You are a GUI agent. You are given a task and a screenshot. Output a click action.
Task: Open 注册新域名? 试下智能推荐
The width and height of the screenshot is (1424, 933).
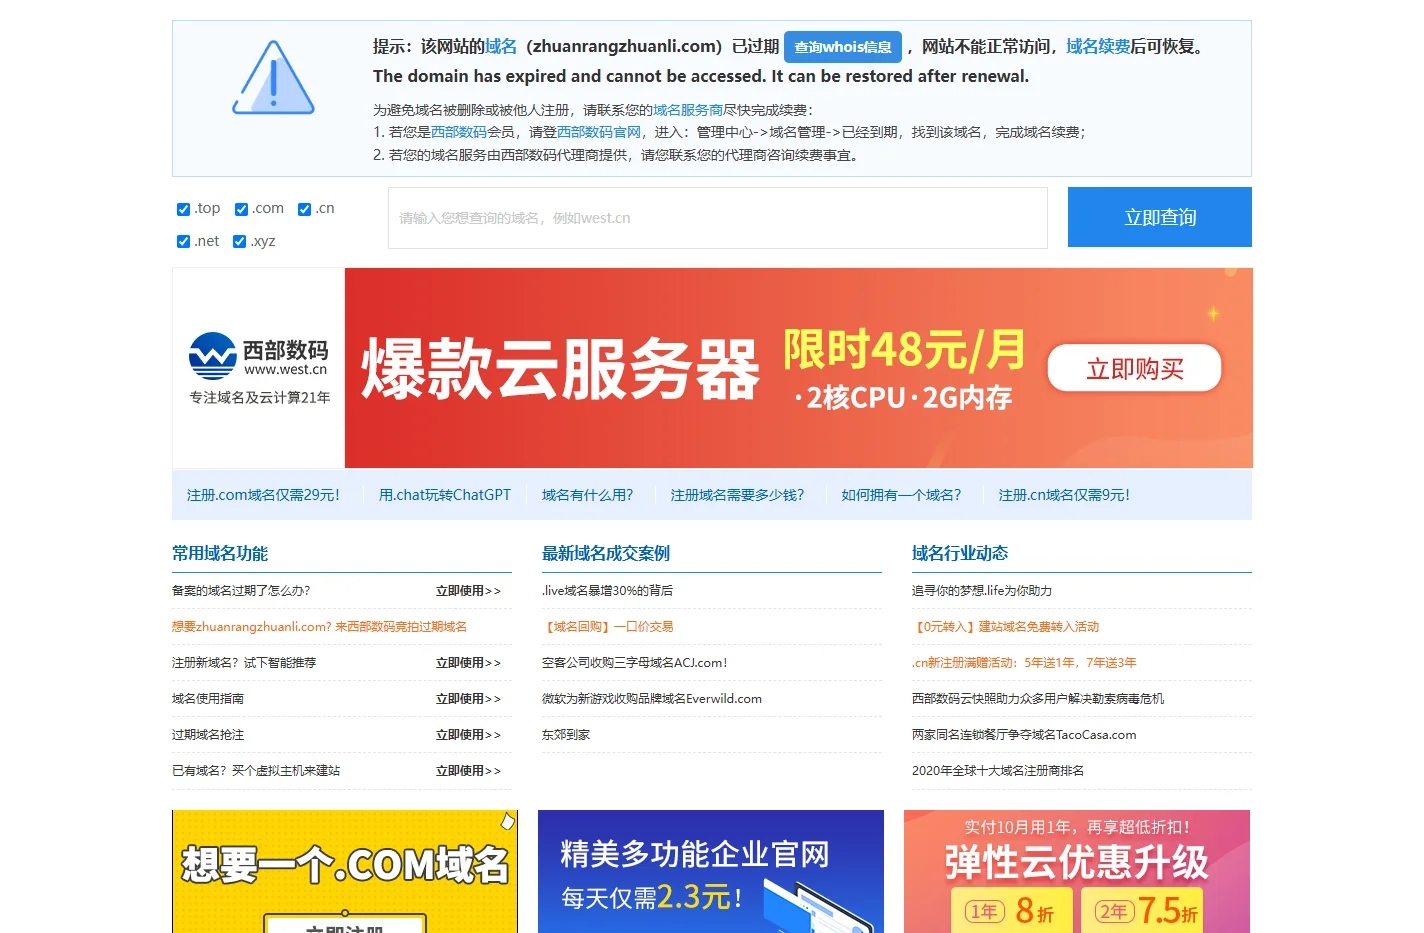coord(244,663)
